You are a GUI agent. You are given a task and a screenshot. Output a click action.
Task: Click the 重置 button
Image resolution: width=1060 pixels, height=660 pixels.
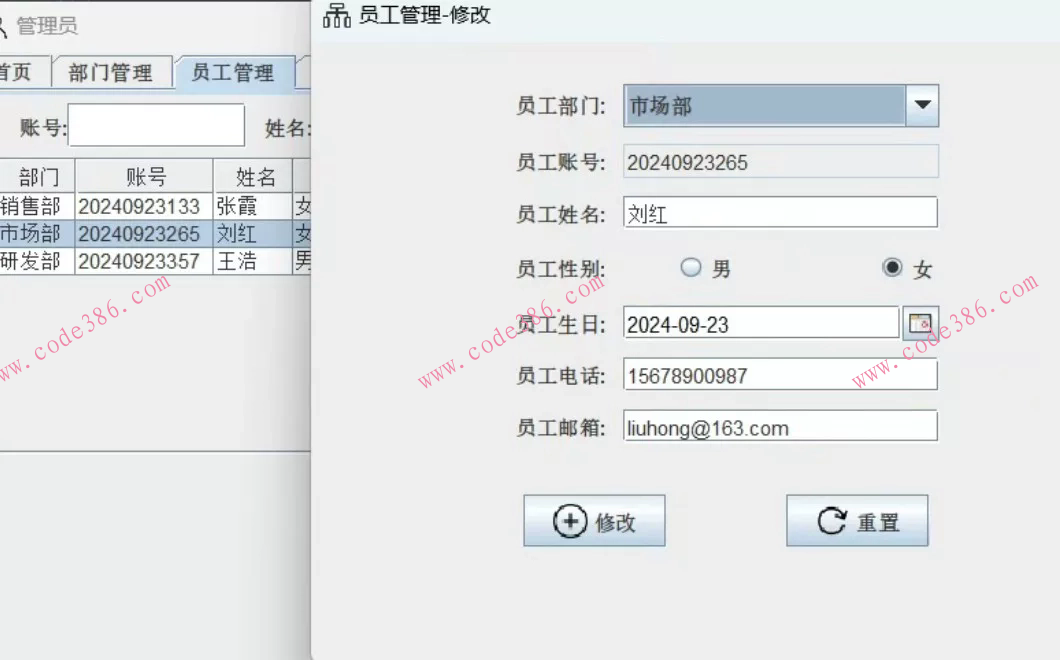(857, 519)
